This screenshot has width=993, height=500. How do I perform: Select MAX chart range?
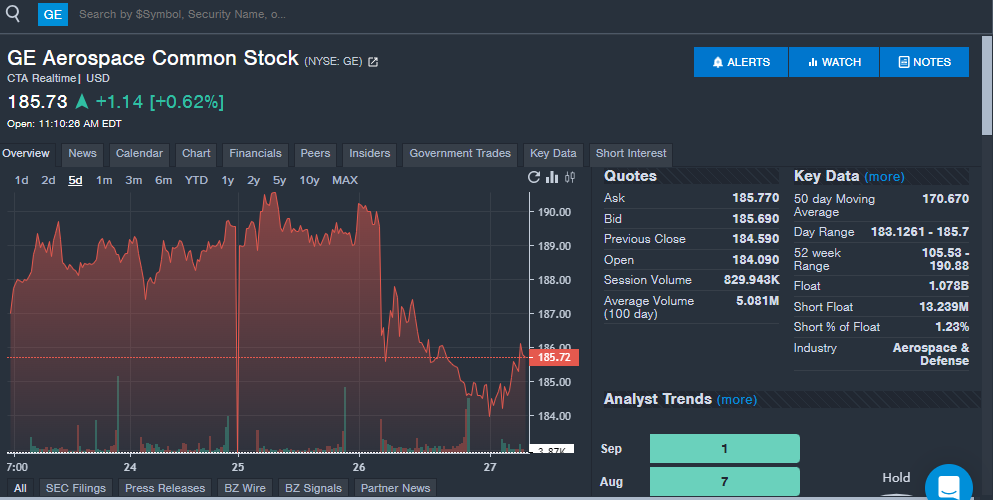345,180
